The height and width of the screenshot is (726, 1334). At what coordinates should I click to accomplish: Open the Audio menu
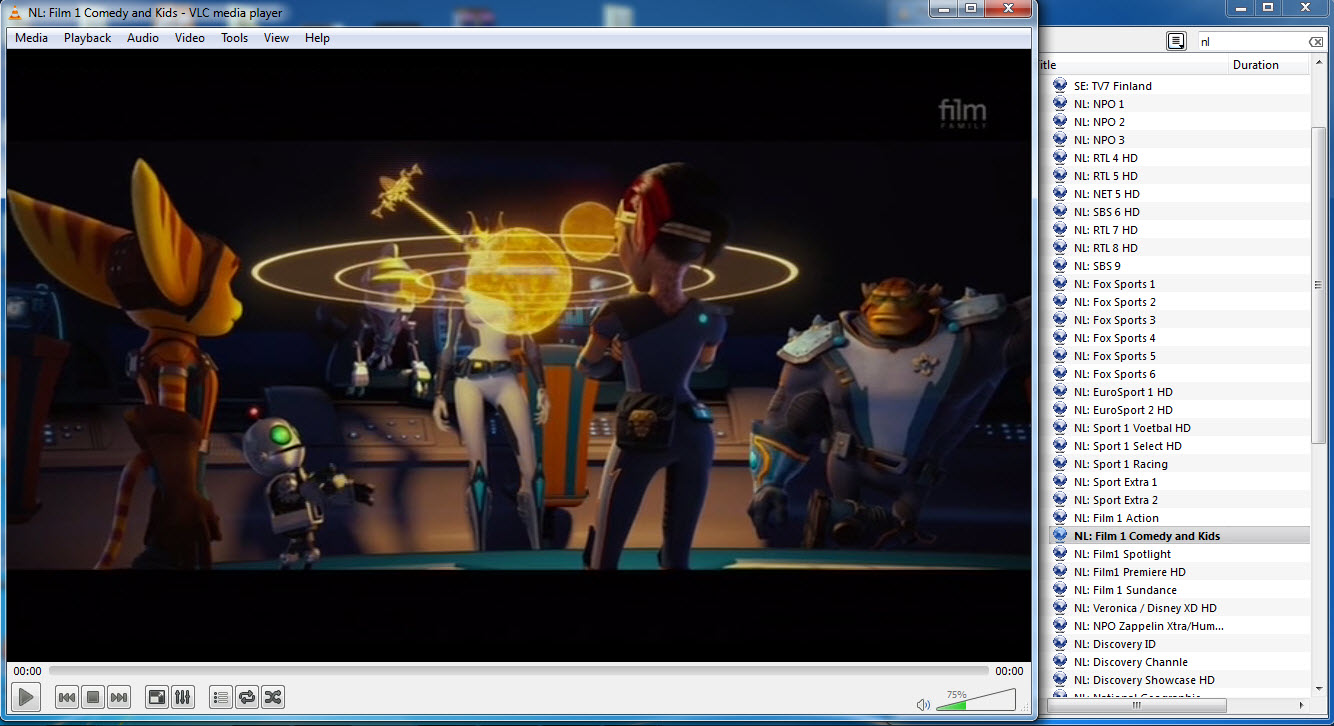click(143, 38)
